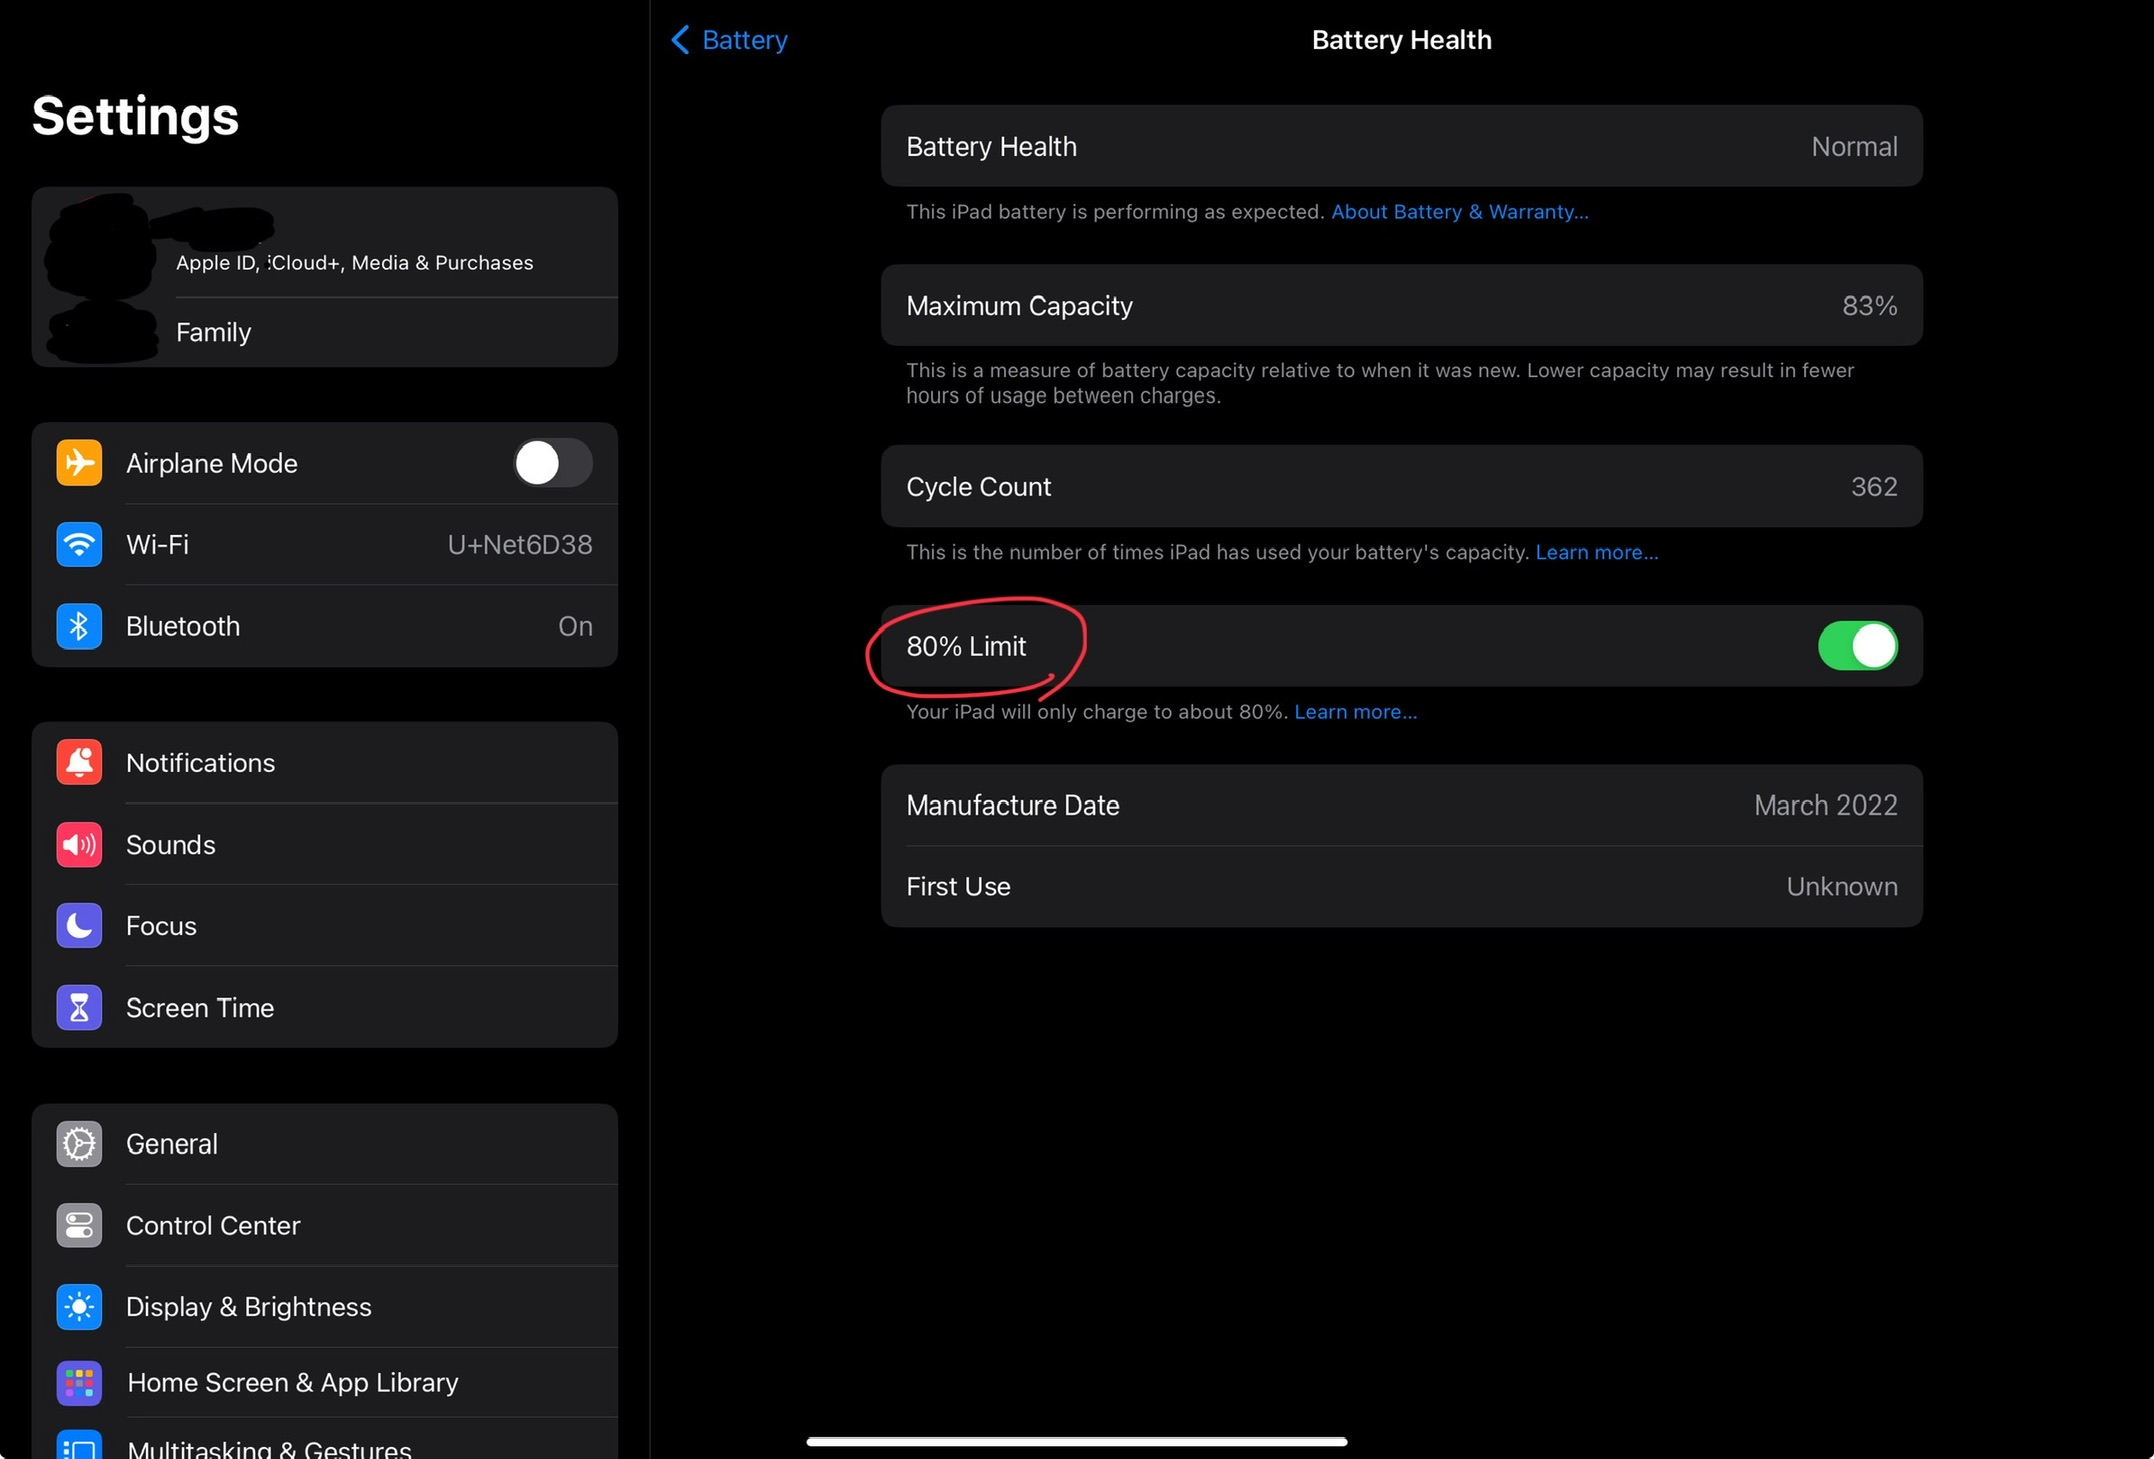
Task: Enable the Airplane Mode switch
Action: point(552,463)
